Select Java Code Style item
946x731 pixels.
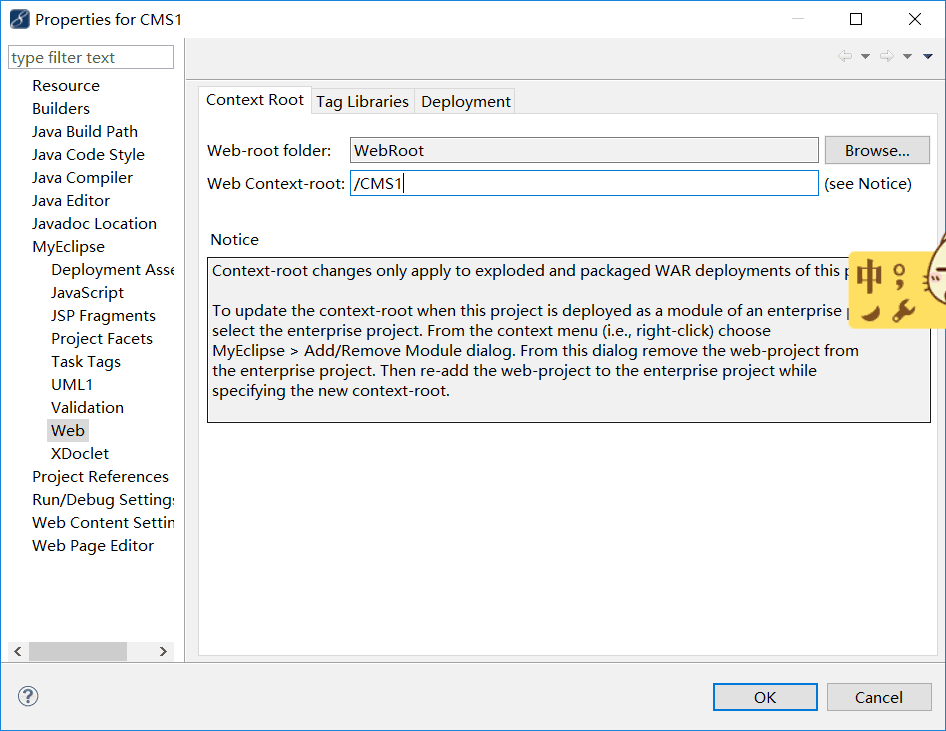pyautogui.click(x=89, y=154)
